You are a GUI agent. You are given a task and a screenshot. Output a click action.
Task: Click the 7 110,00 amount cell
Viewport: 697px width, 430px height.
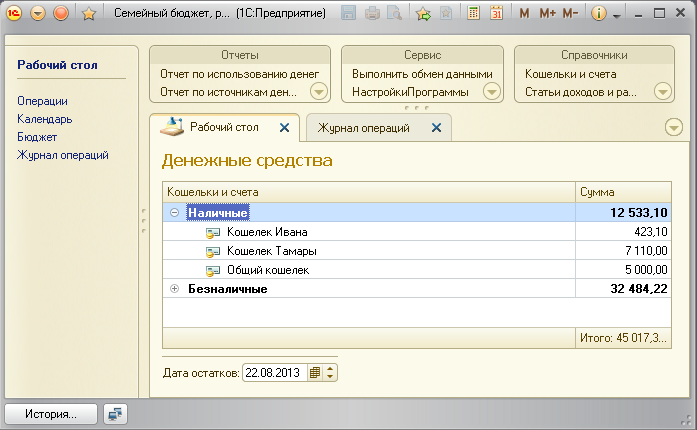[x=623, y=251]
